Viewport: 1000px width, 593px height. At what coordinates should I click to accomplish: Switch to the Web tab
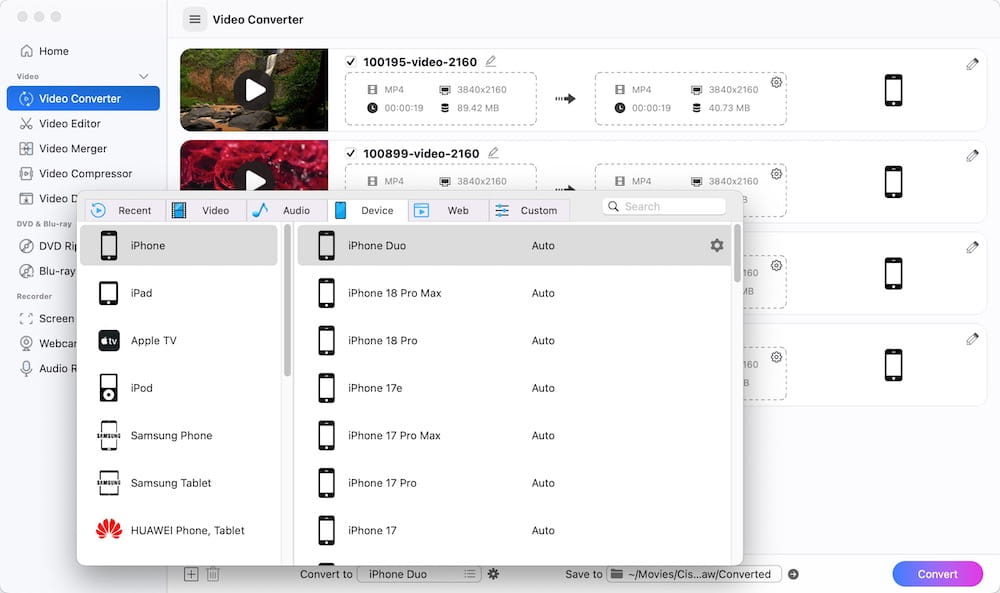pos(448,210)
